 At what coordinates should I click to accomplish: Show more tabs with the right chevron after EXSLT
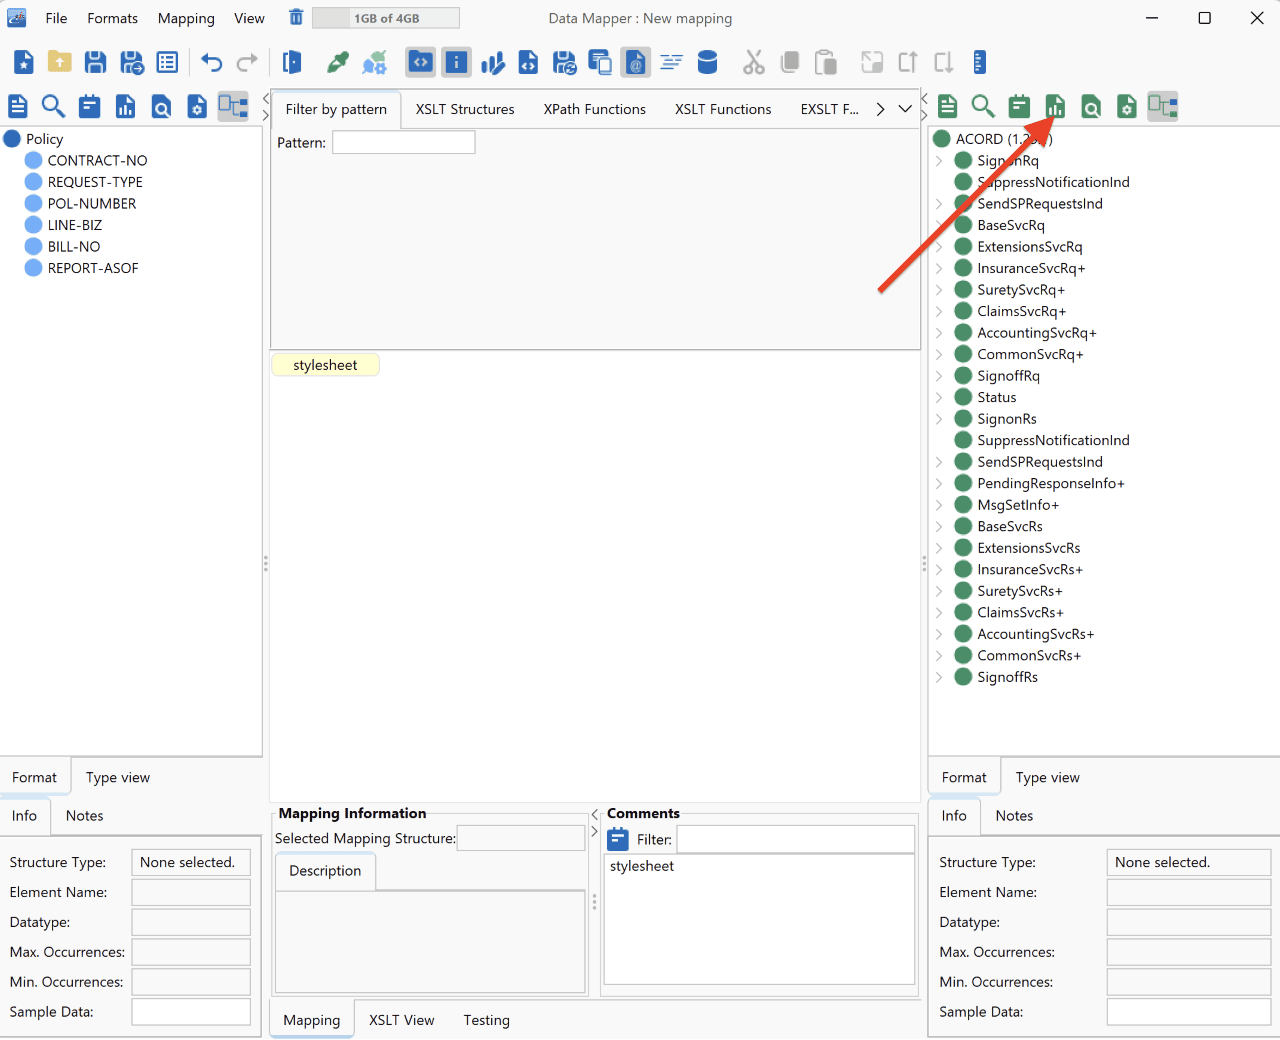click(x=880, y=109)
